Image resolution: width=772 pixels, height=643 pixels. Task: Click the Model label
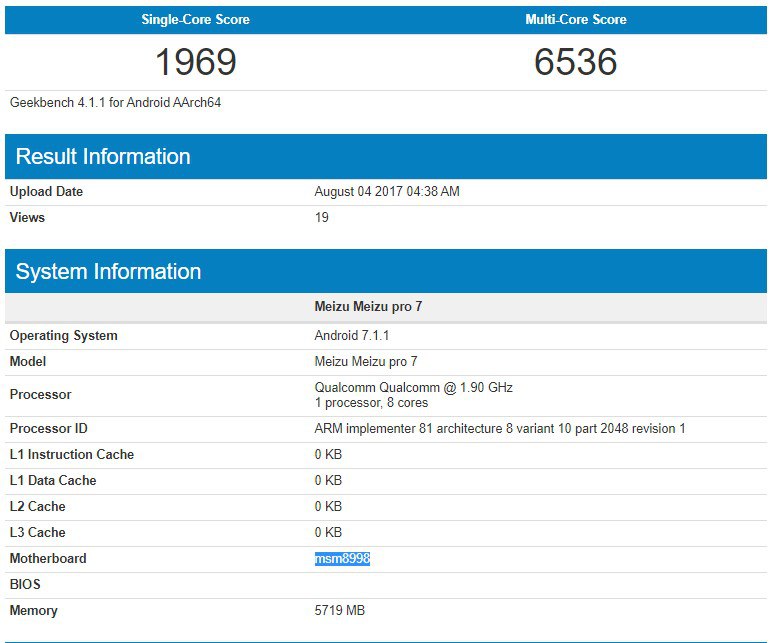tap(28, 362)
